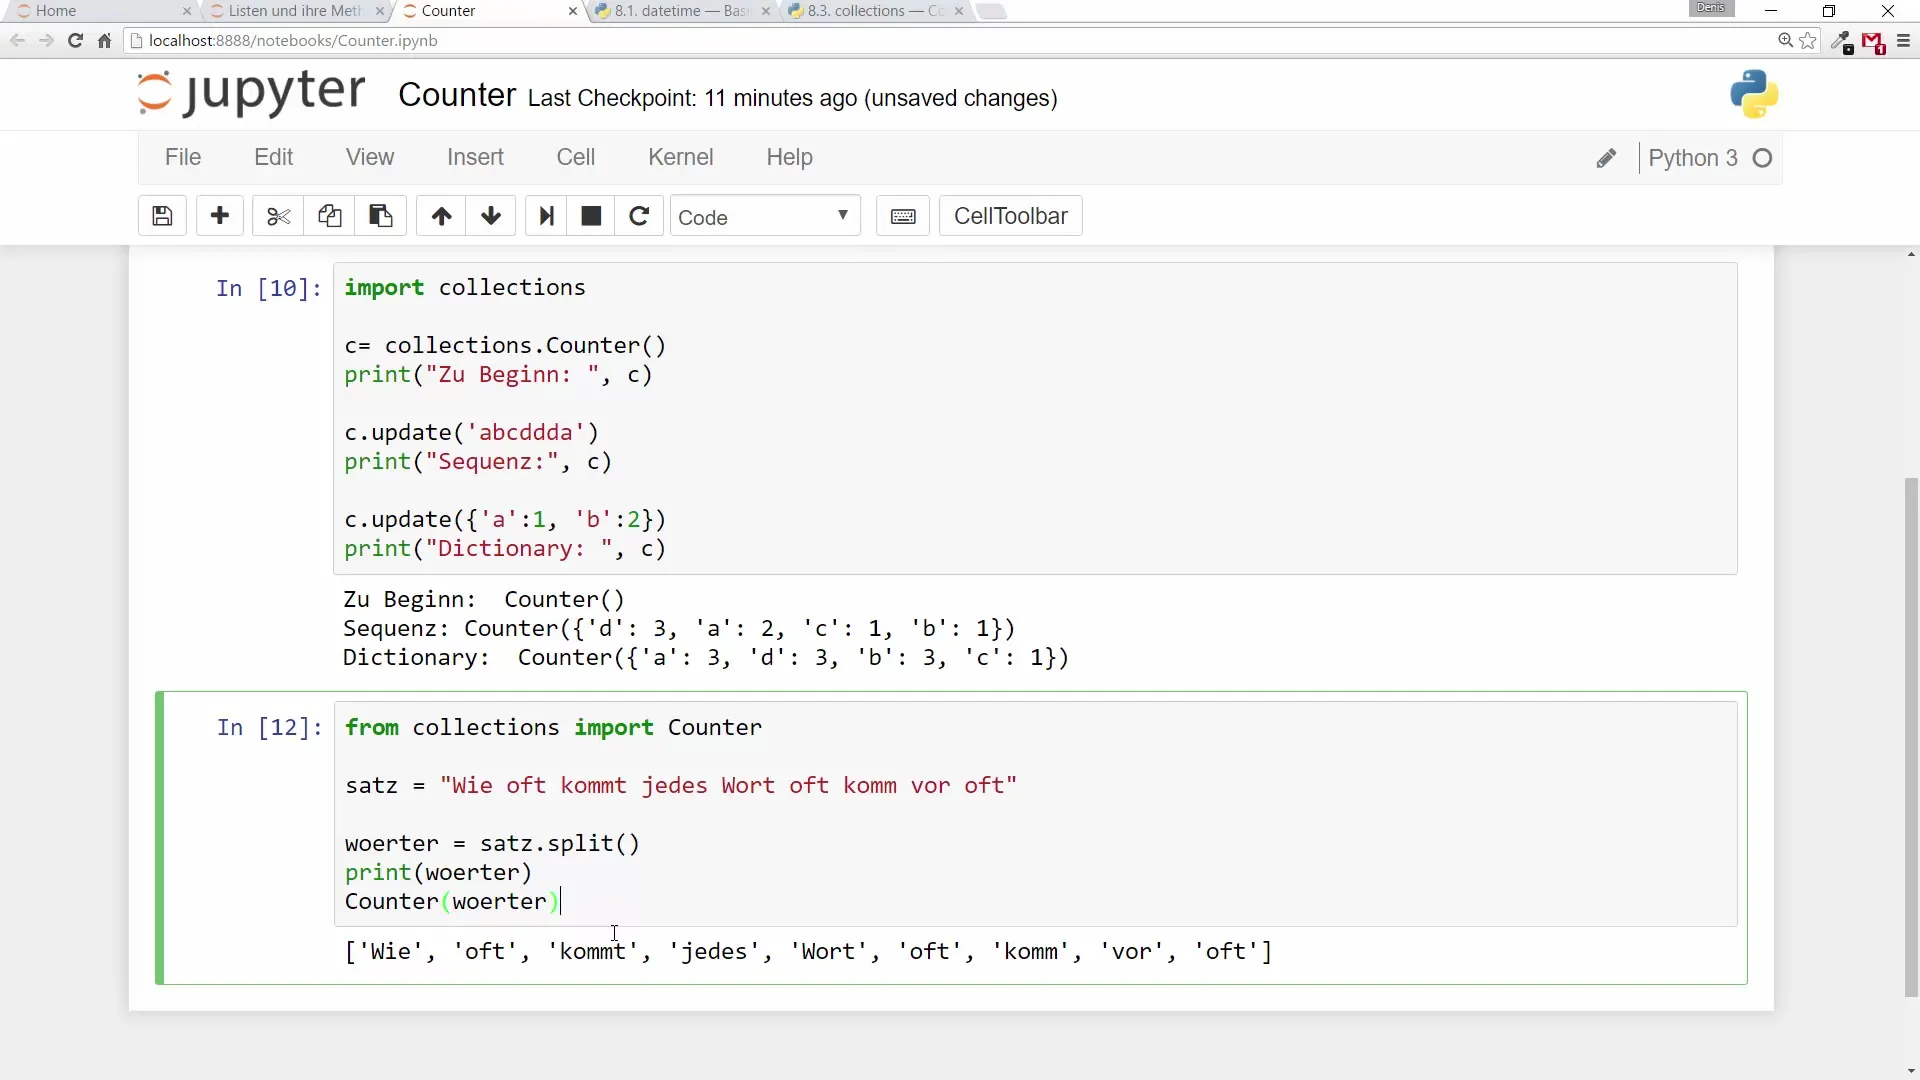Interrupt kernel with the stop icon
The width and height of the screenshot is (1920, 1080).
pyautogui.click(x=591, y=216)
